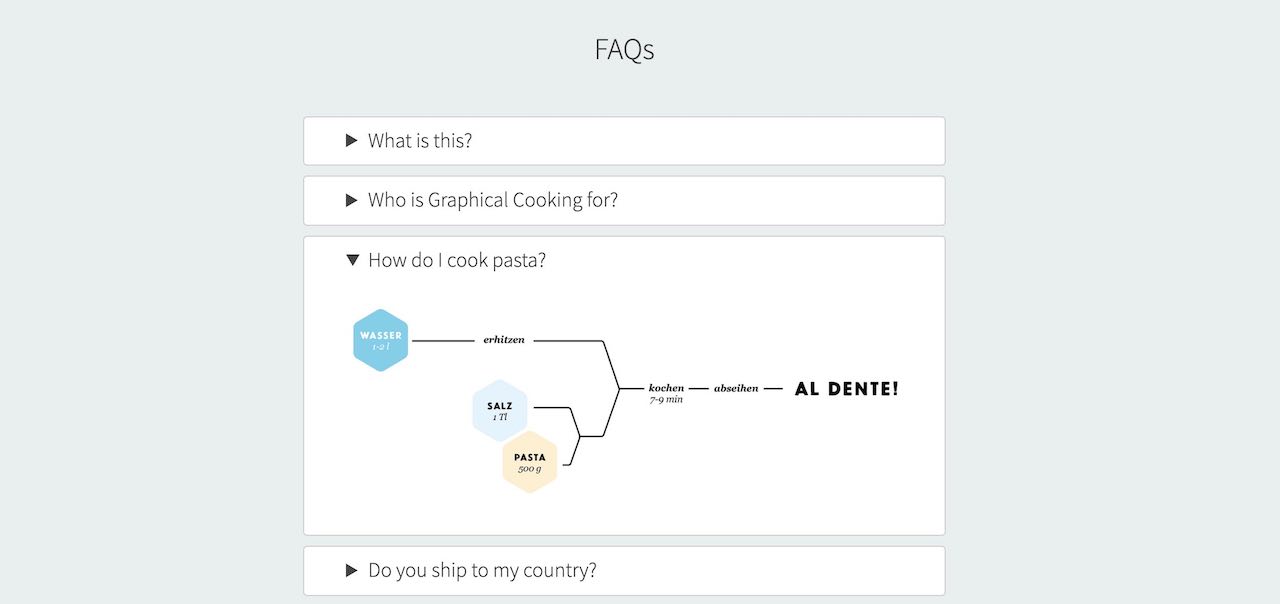Click the branch point just left of "kochen"
Screen dimensions: 1280x604
click(x=620, y=388)
